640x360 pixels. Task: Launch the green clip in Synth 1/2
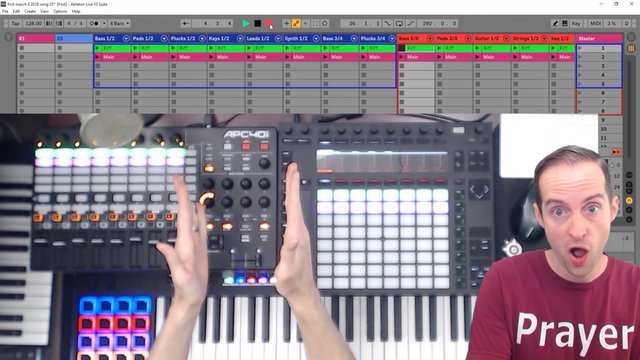(287, 48)
